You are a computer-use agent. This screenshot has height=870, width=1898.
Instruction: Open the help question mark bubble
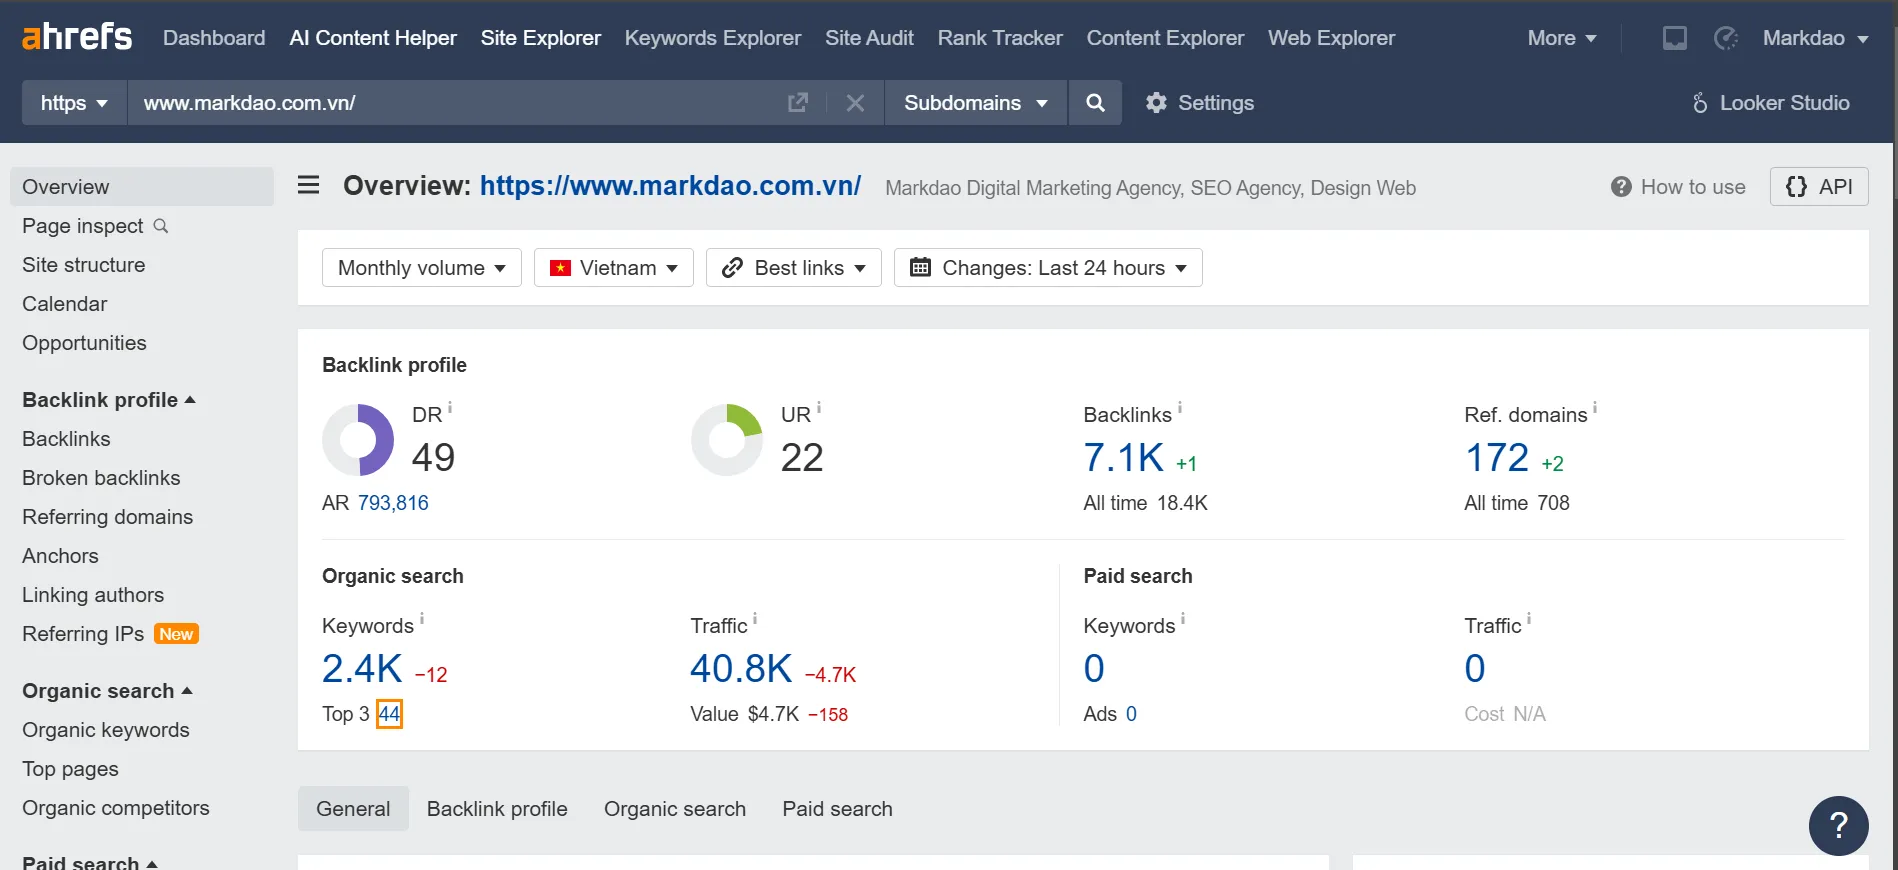[1838, 825]
